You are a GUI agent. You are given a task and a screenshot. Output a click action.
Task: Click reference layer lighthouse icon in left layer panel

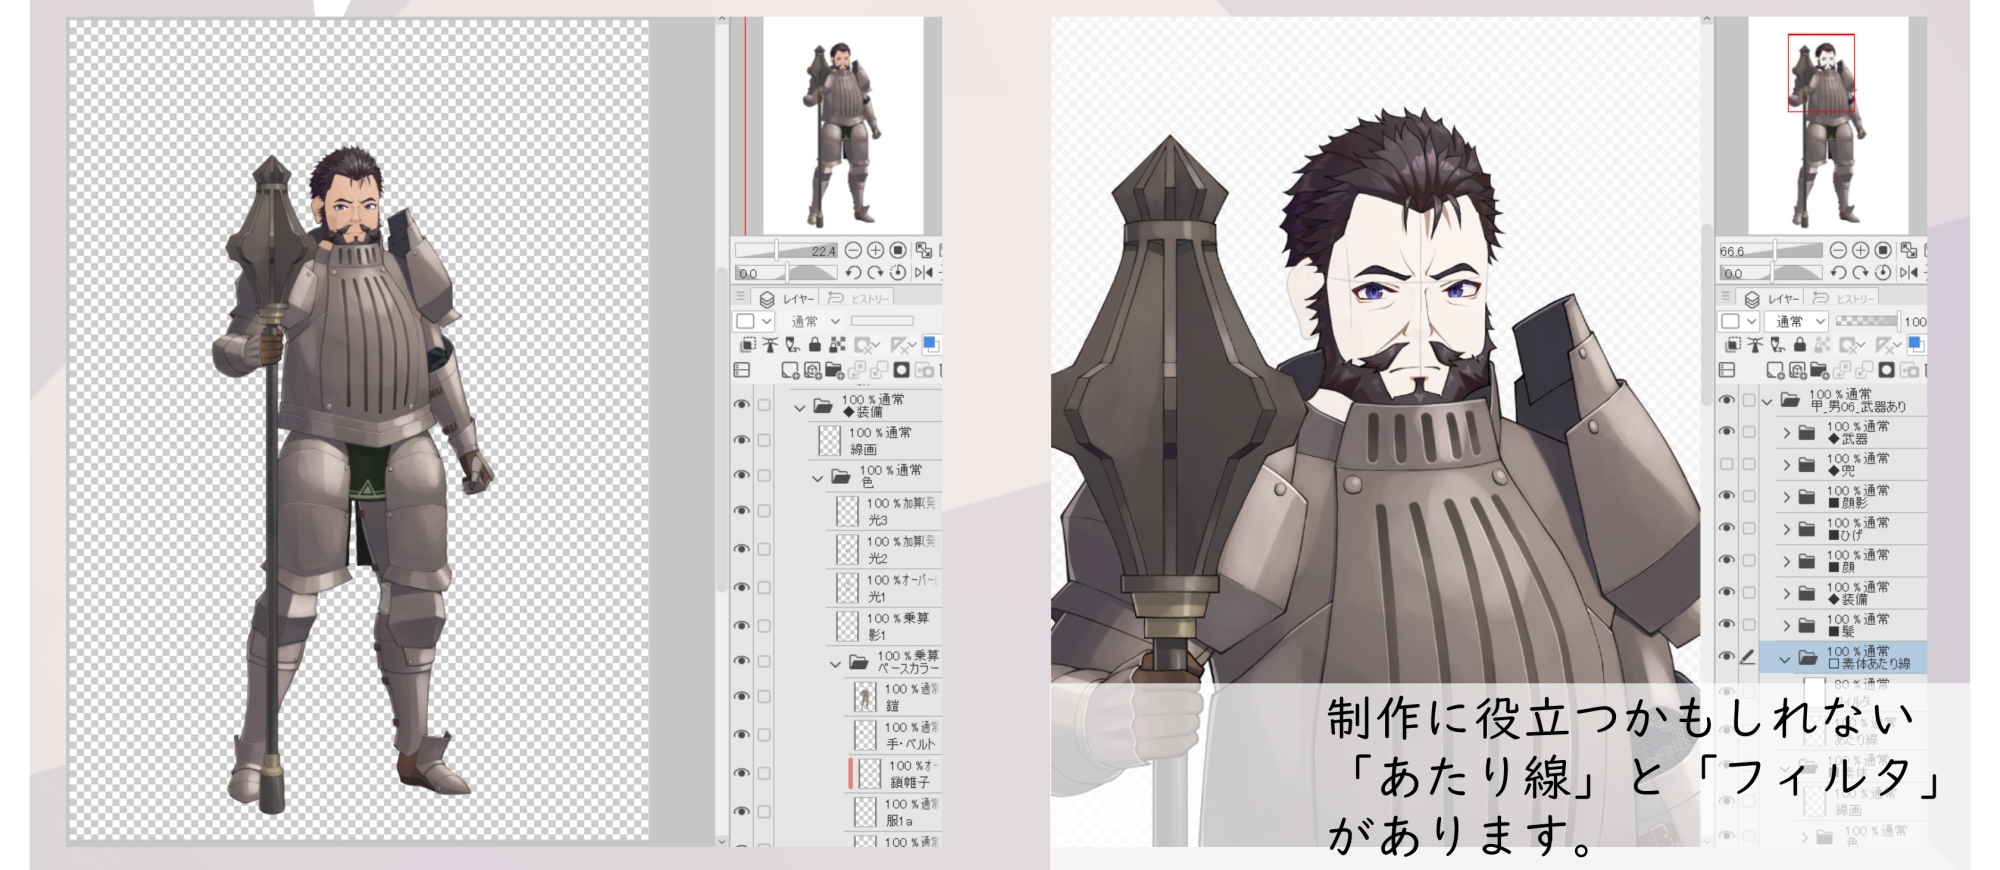(x=770, y=345)
